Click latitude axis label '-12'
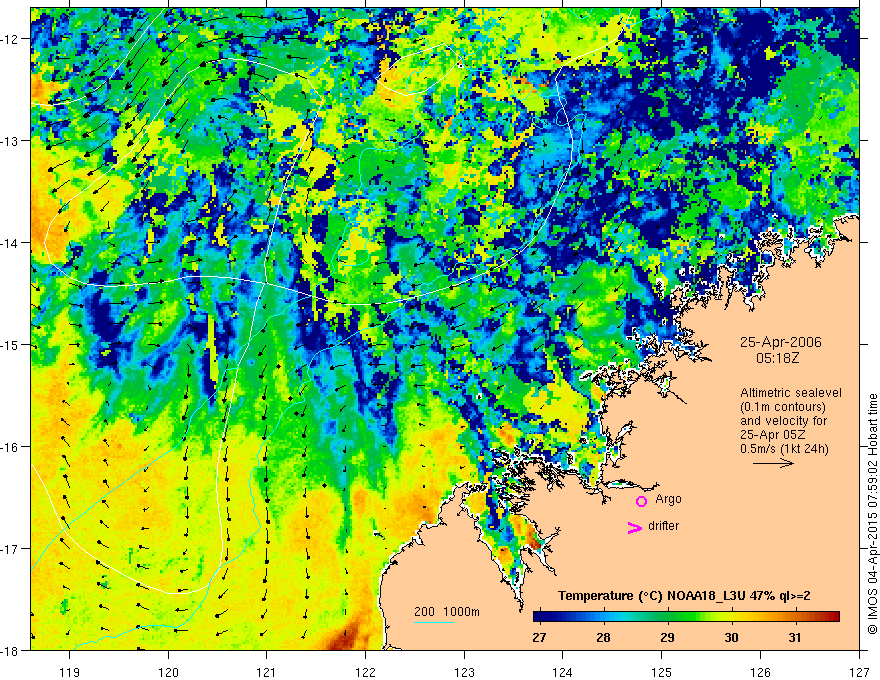This screenshot has width=880, height=680. point(10,39)
